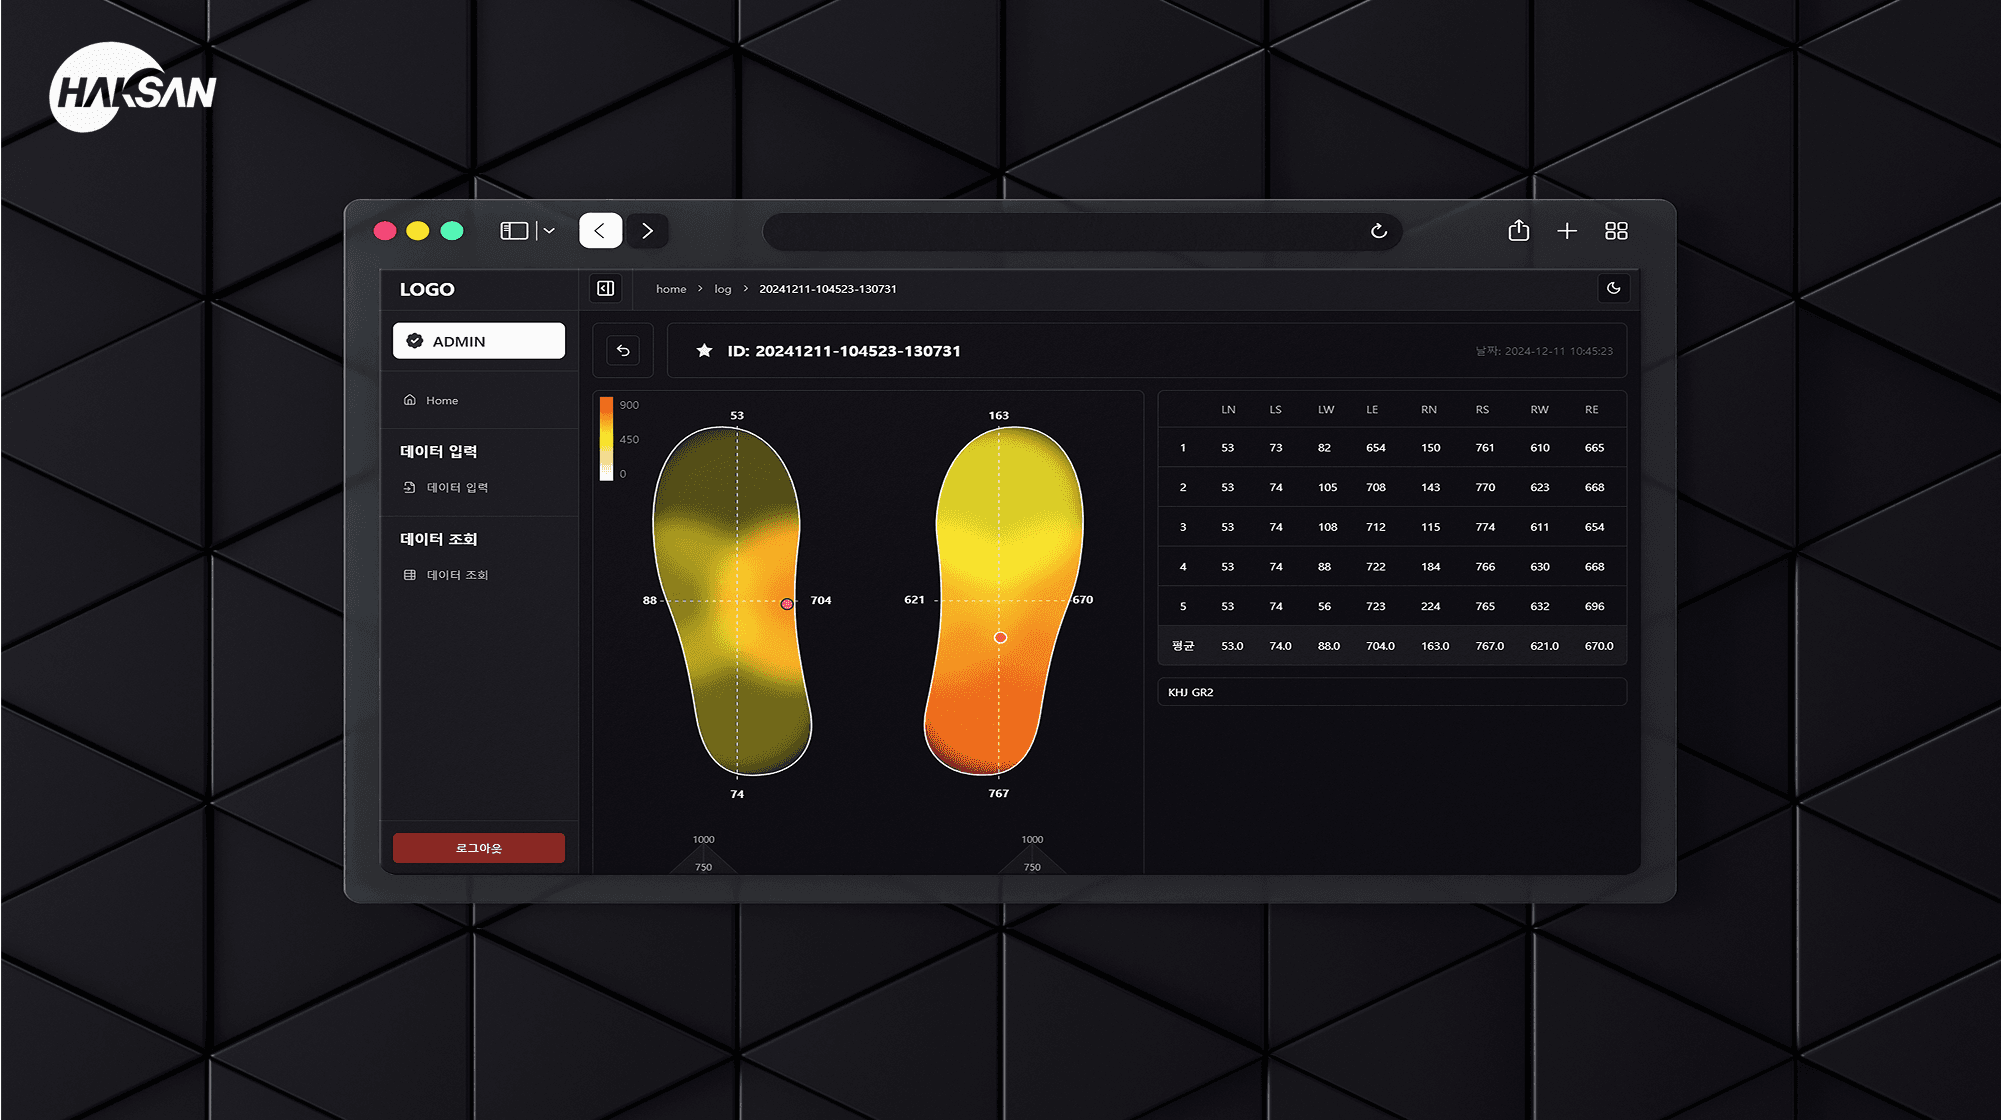Click the ADMIN verified badge icon
This screenshot has height=1120, width=2001.
415,341
